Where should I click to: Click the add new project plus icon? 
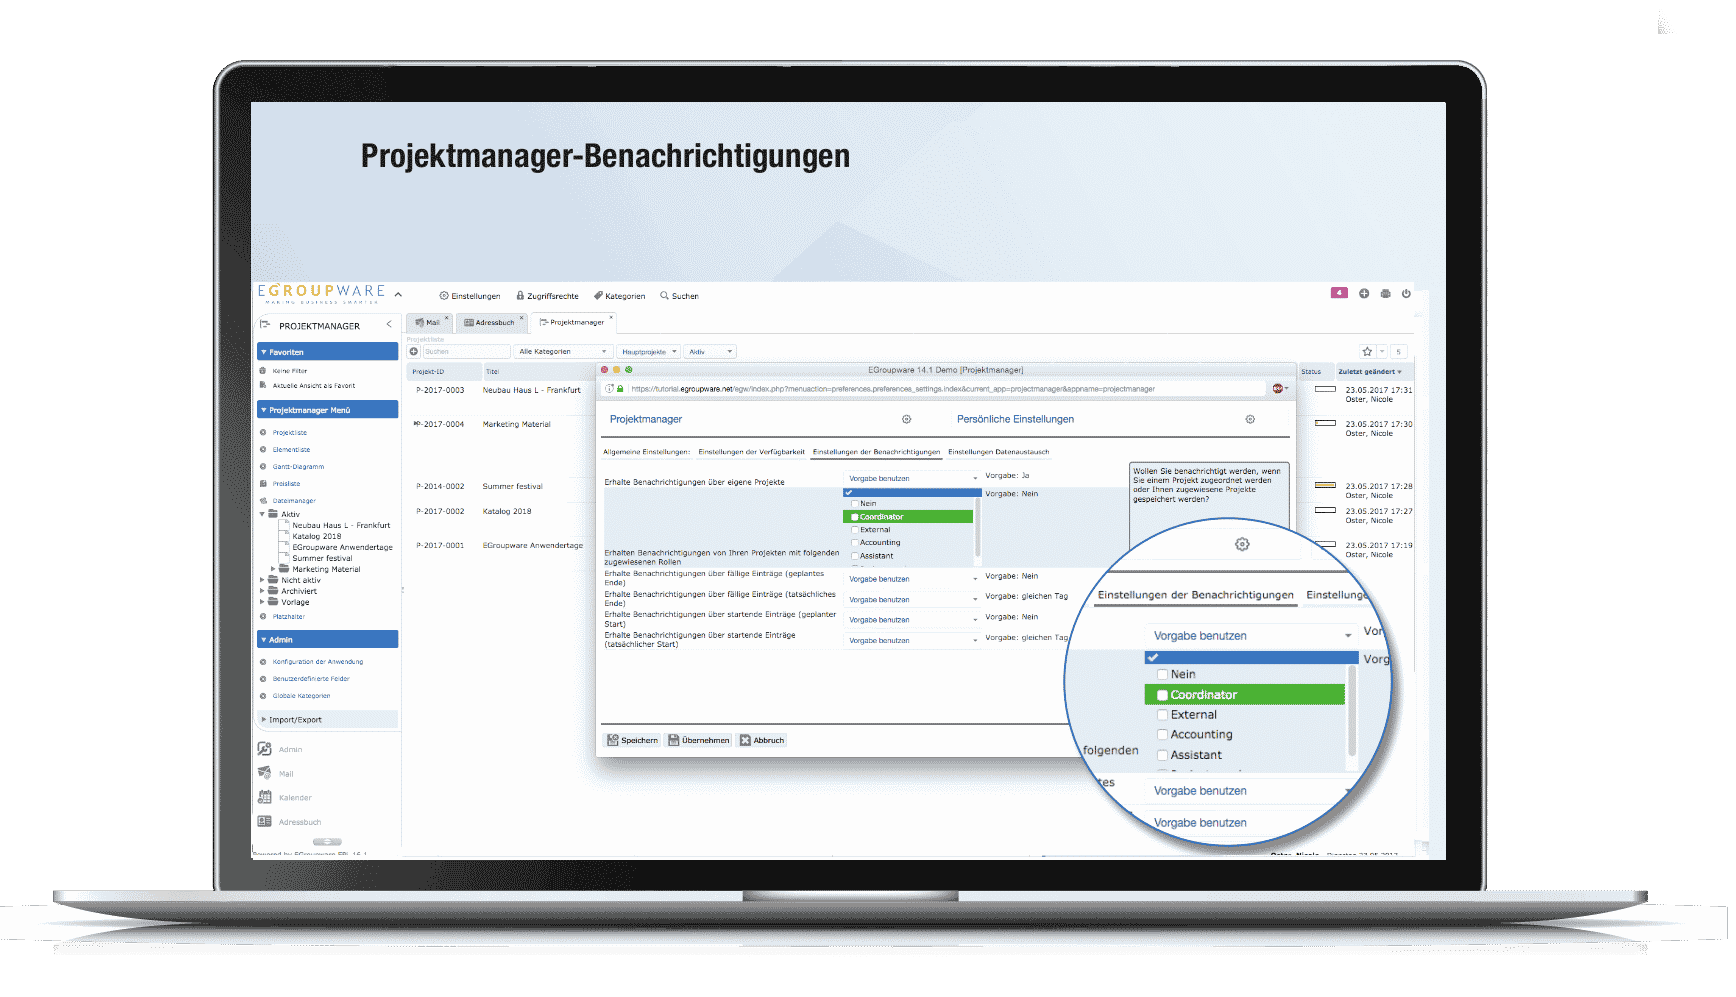click(x=414, y=351)
